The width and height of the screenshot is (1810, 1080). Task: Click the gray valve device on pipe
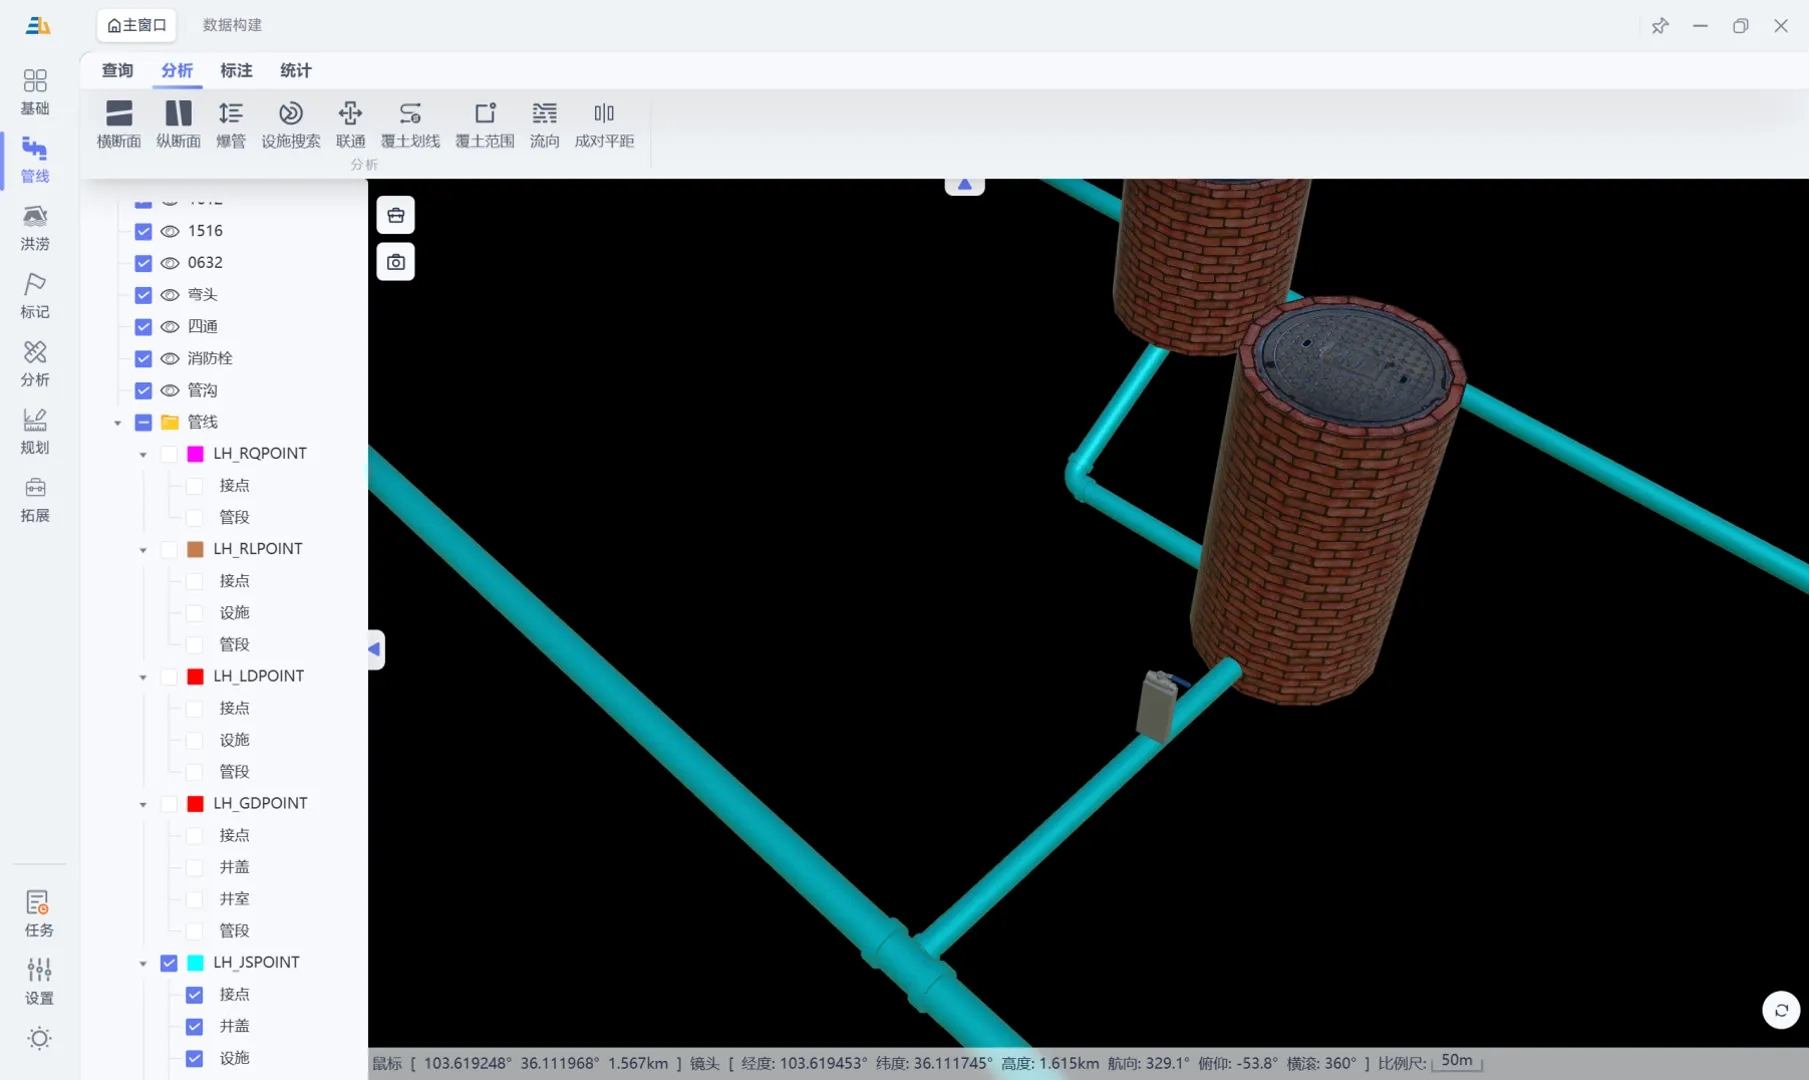[x=1157, y=706]
